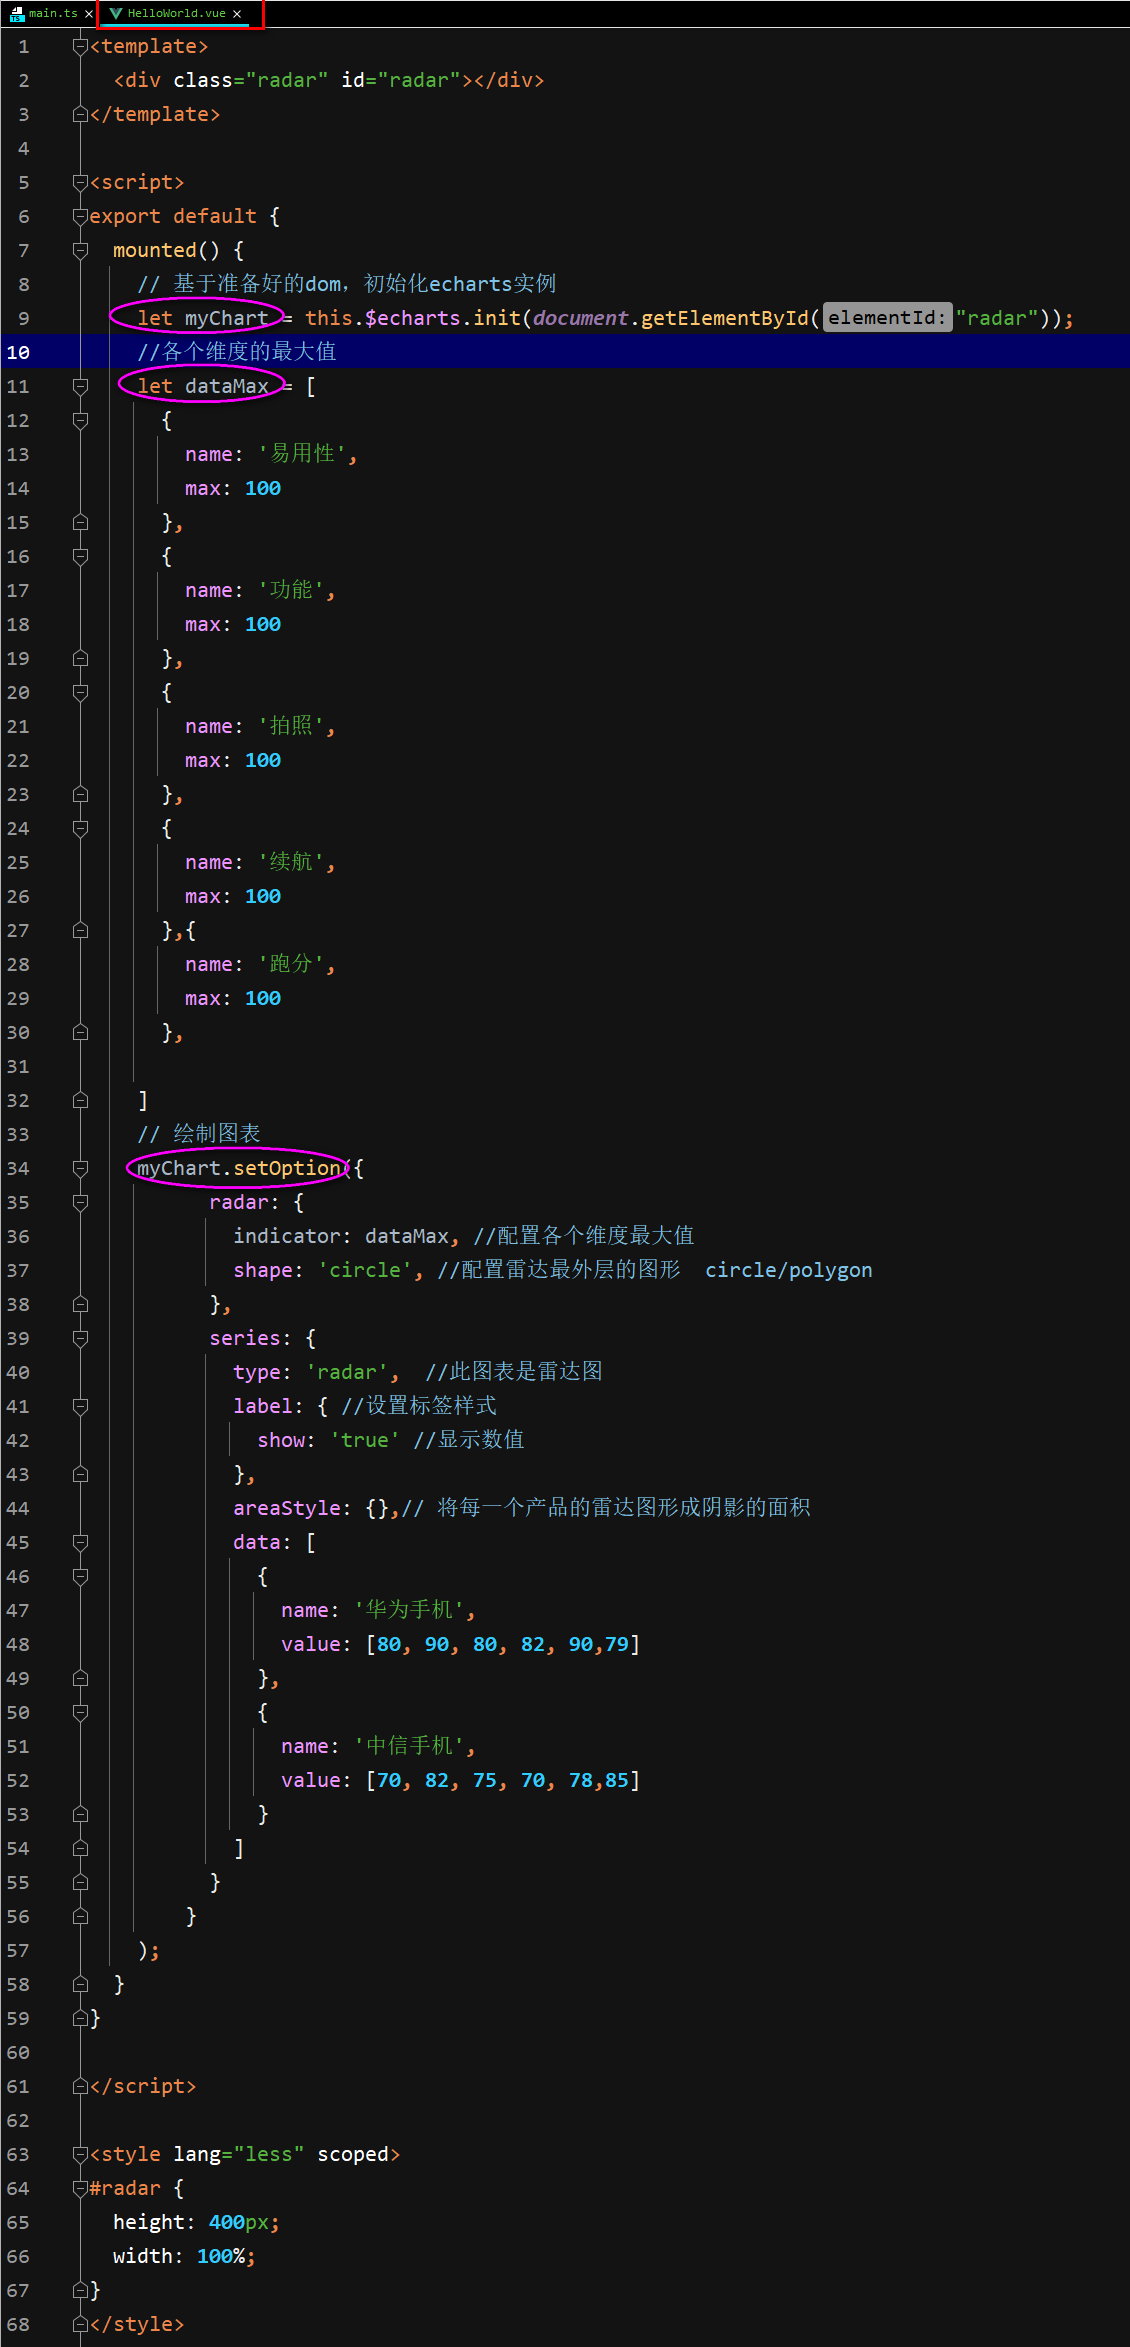Viewport: 1130px width, 2347px height.
Task: Click 'indicator: dataMax' on line 36
Action: pyautogui.click(x=341, y=1236)
